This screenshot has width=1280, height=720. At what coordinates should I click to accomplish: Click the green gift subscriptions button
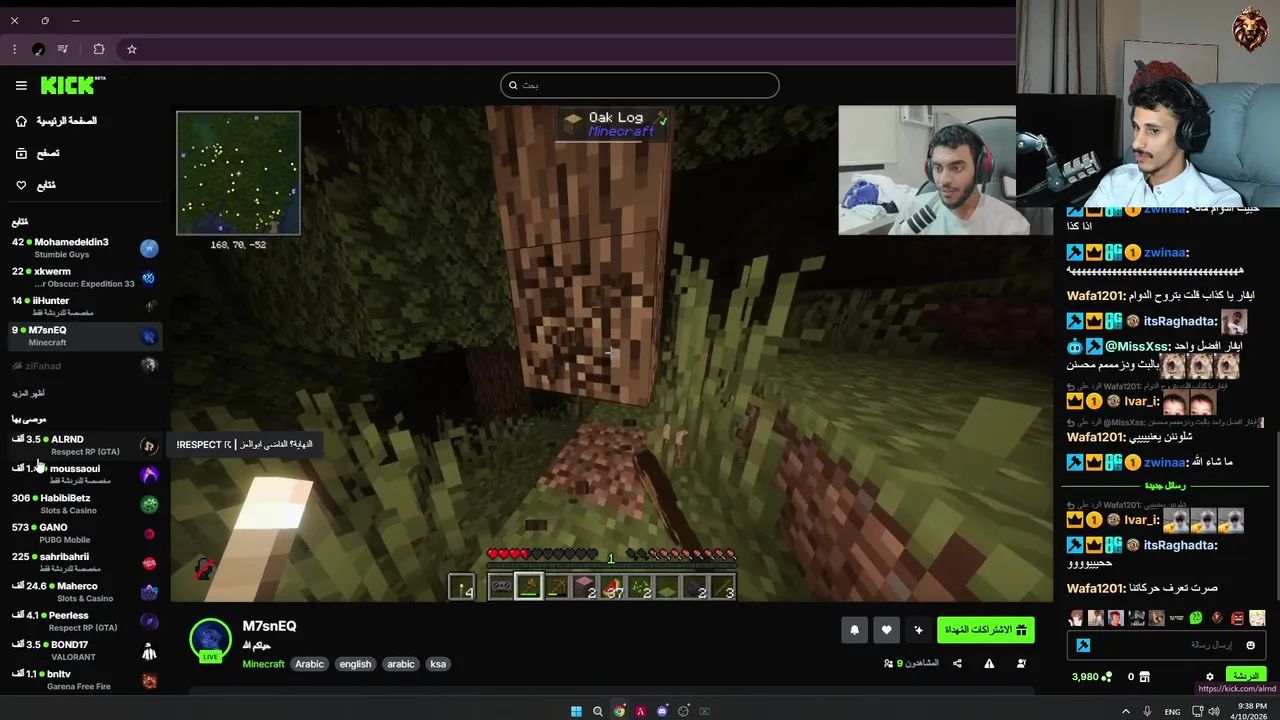(x=986, y=630)
